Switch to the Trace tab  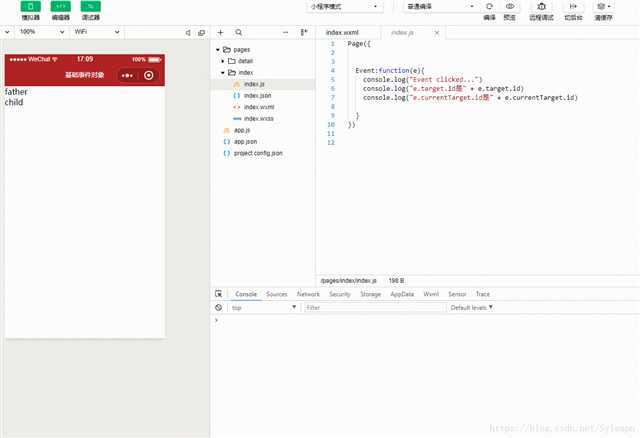(x=482, y=294)
